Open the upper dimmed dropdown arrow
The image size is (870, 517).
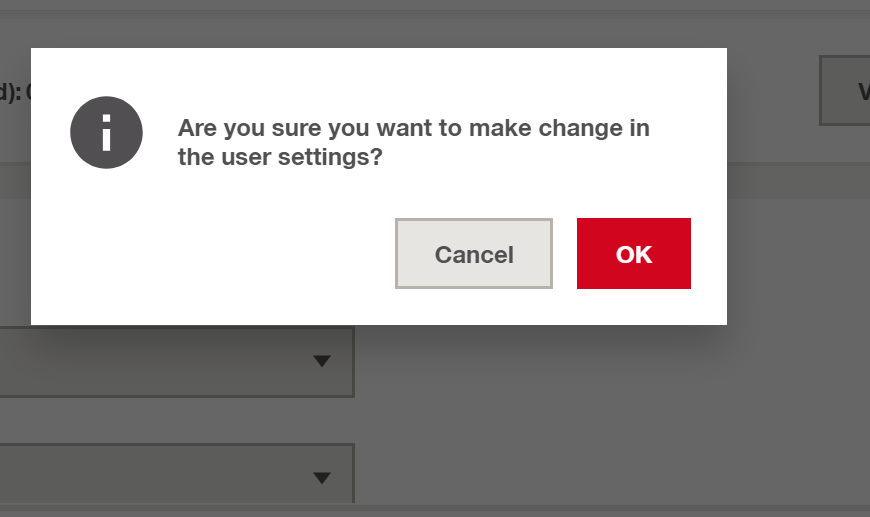(322, 361)
